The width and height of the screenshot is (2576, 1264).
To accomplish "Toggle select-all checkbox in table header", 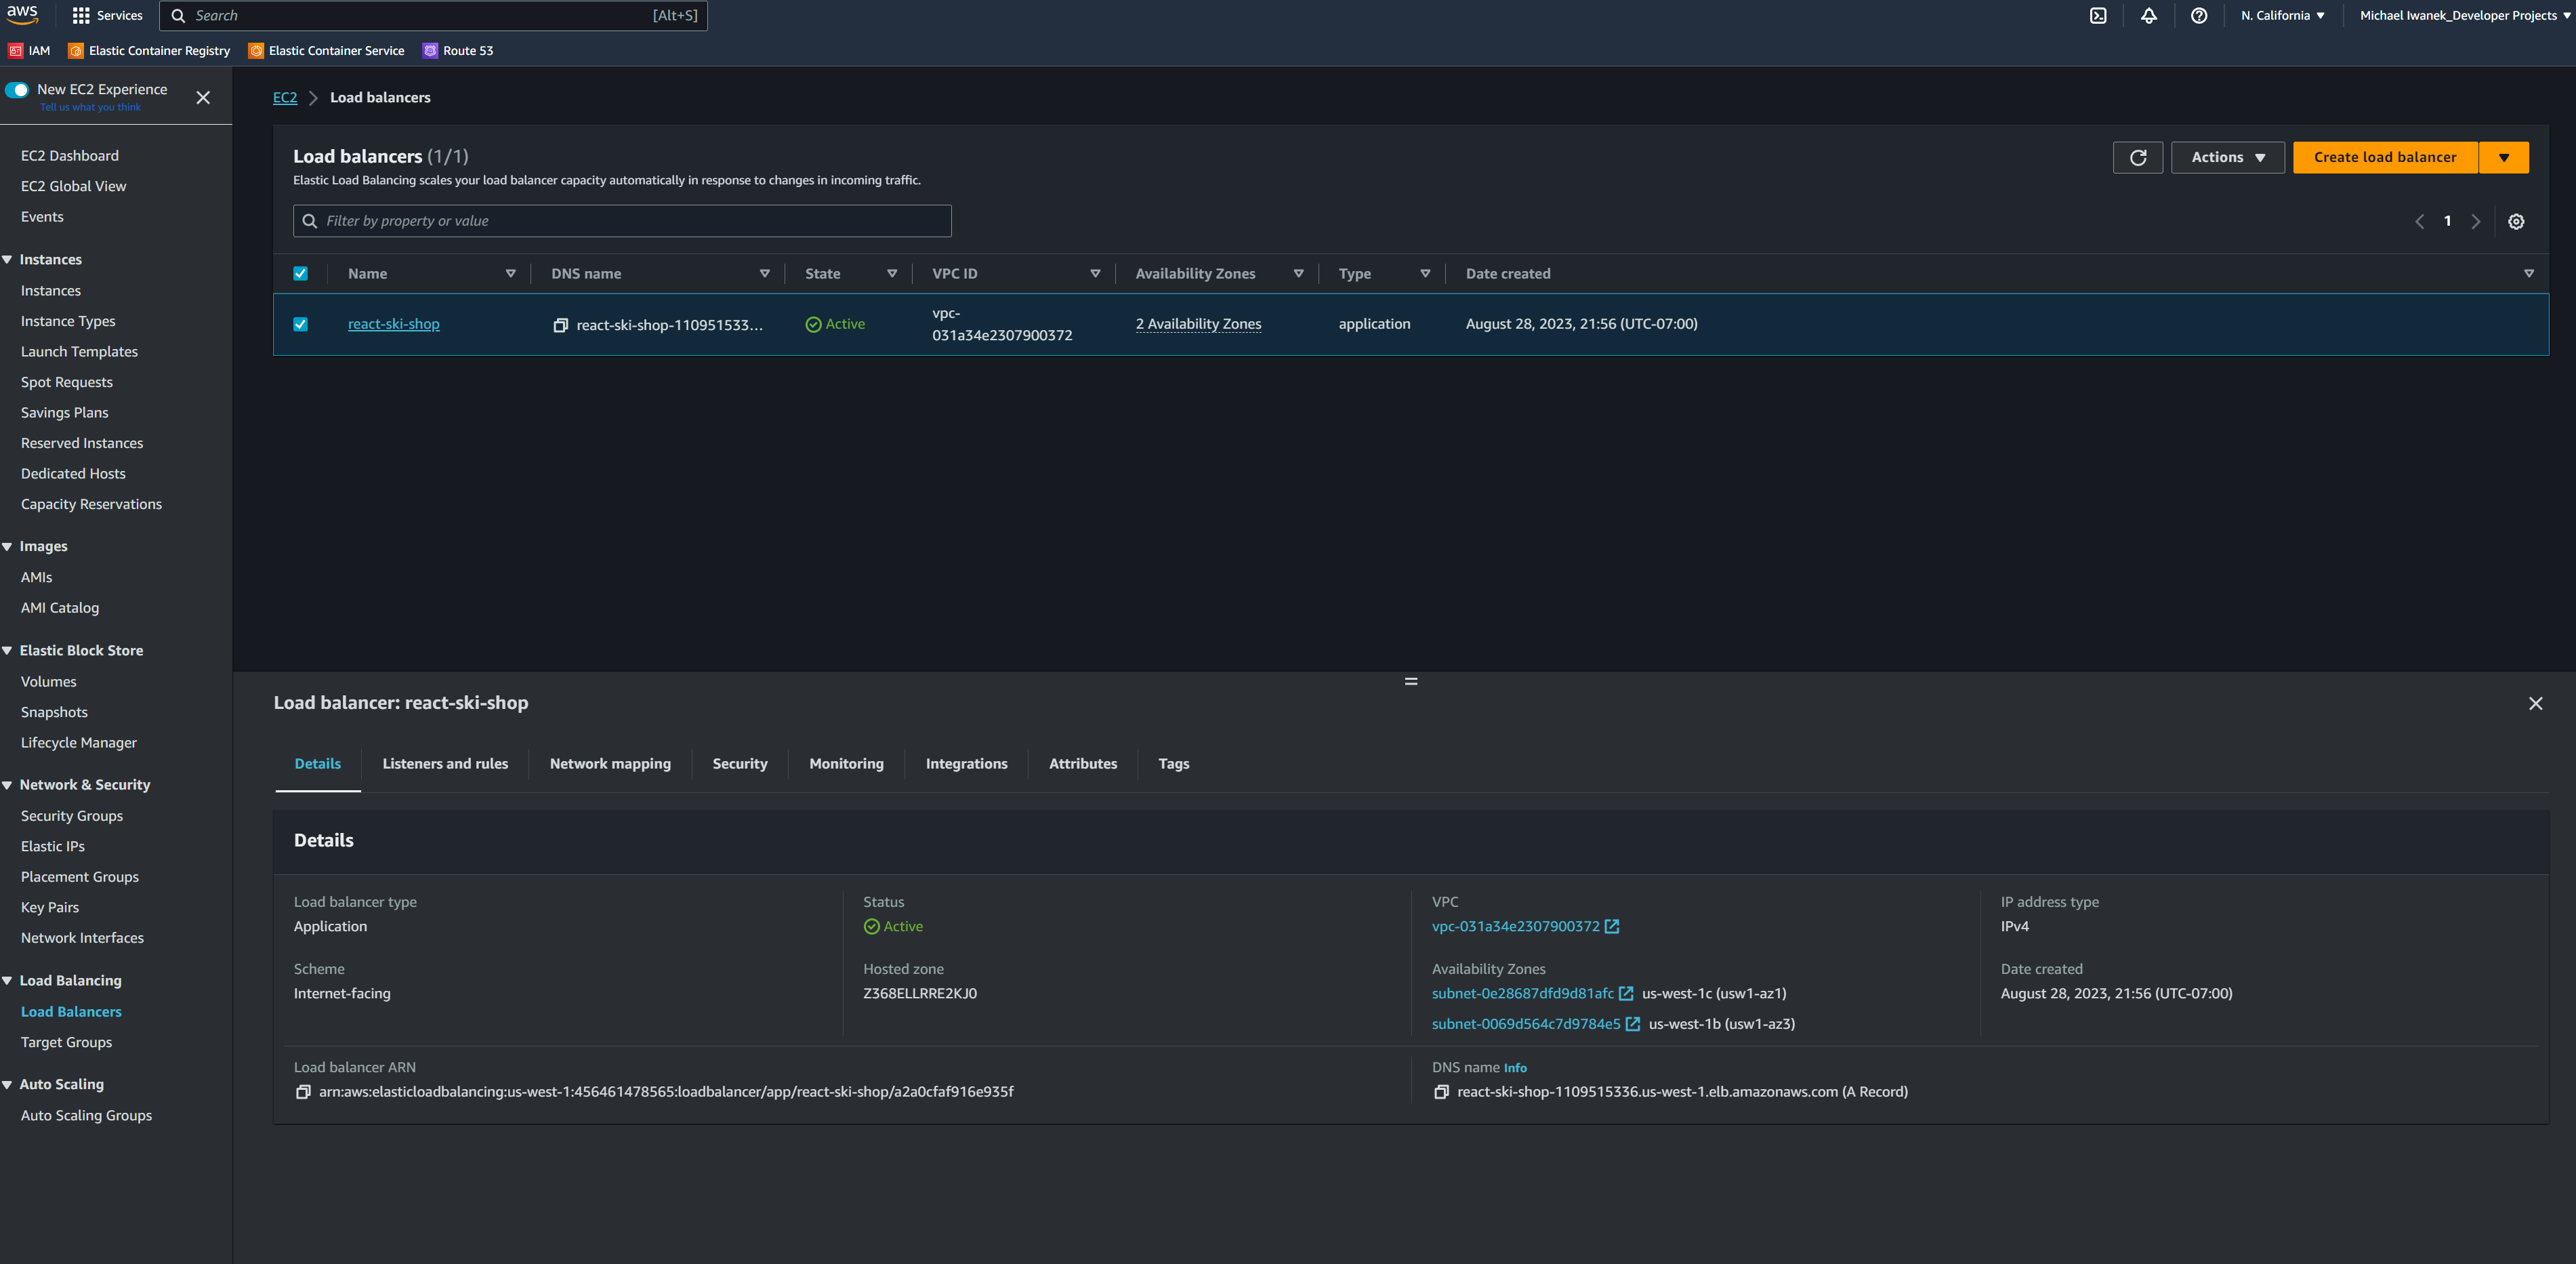I will coord(300,273).
